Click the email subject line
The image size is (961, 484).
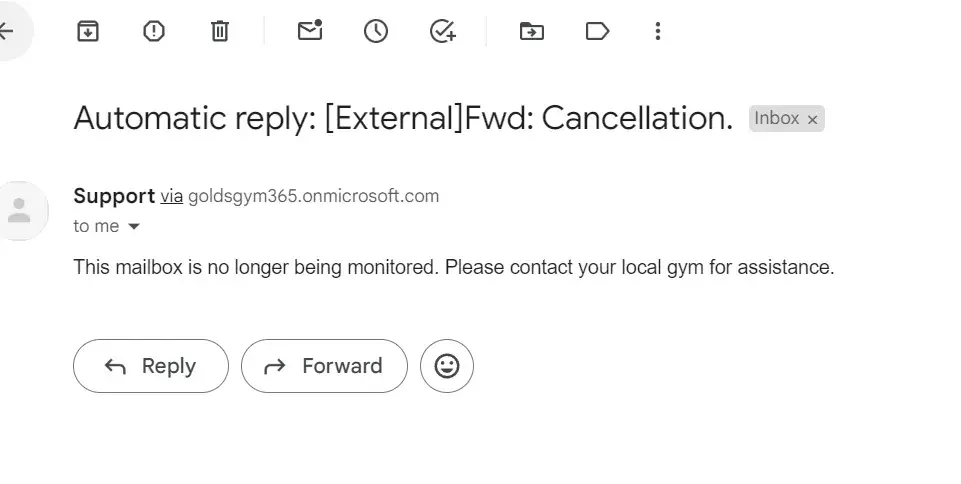tap(403, 119)
